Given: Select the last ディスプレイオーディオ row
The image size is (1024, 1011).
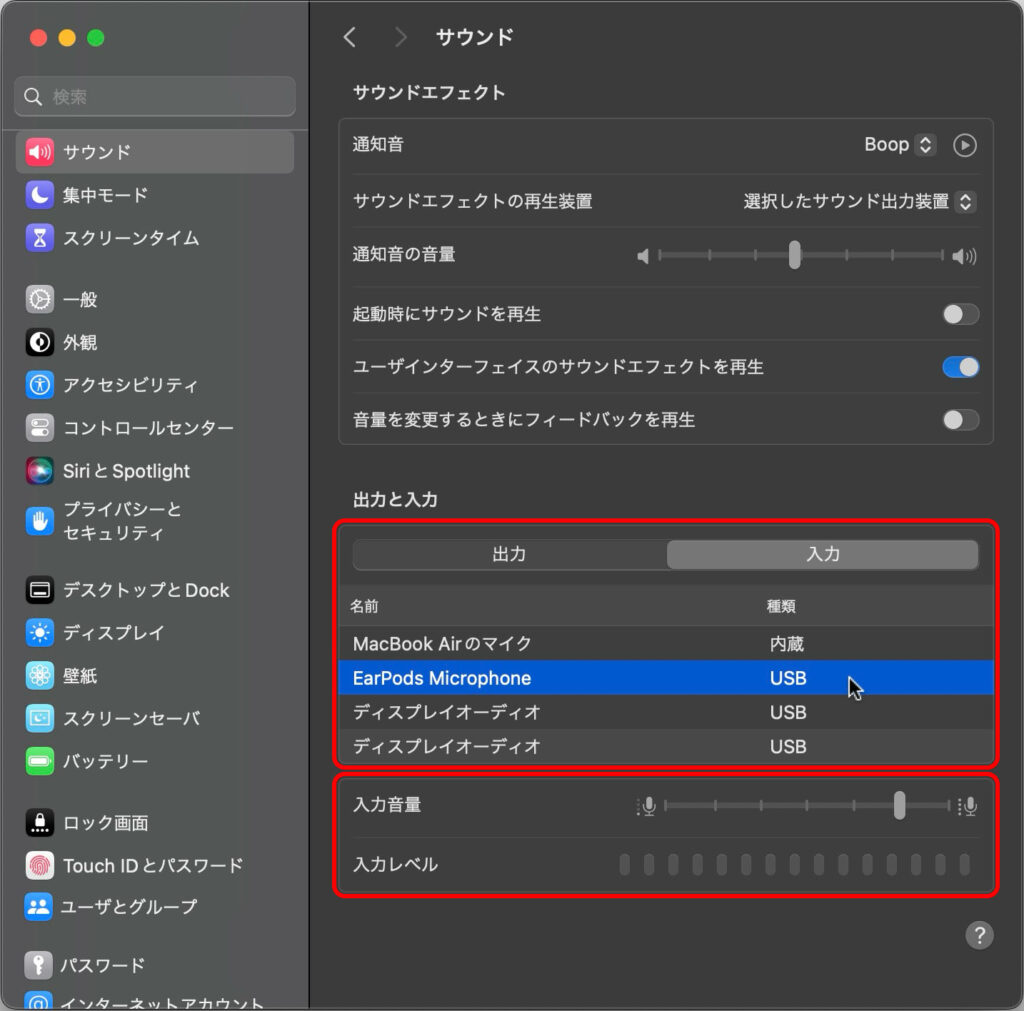Looking at the screenshot, I should [x=666, y=746].
